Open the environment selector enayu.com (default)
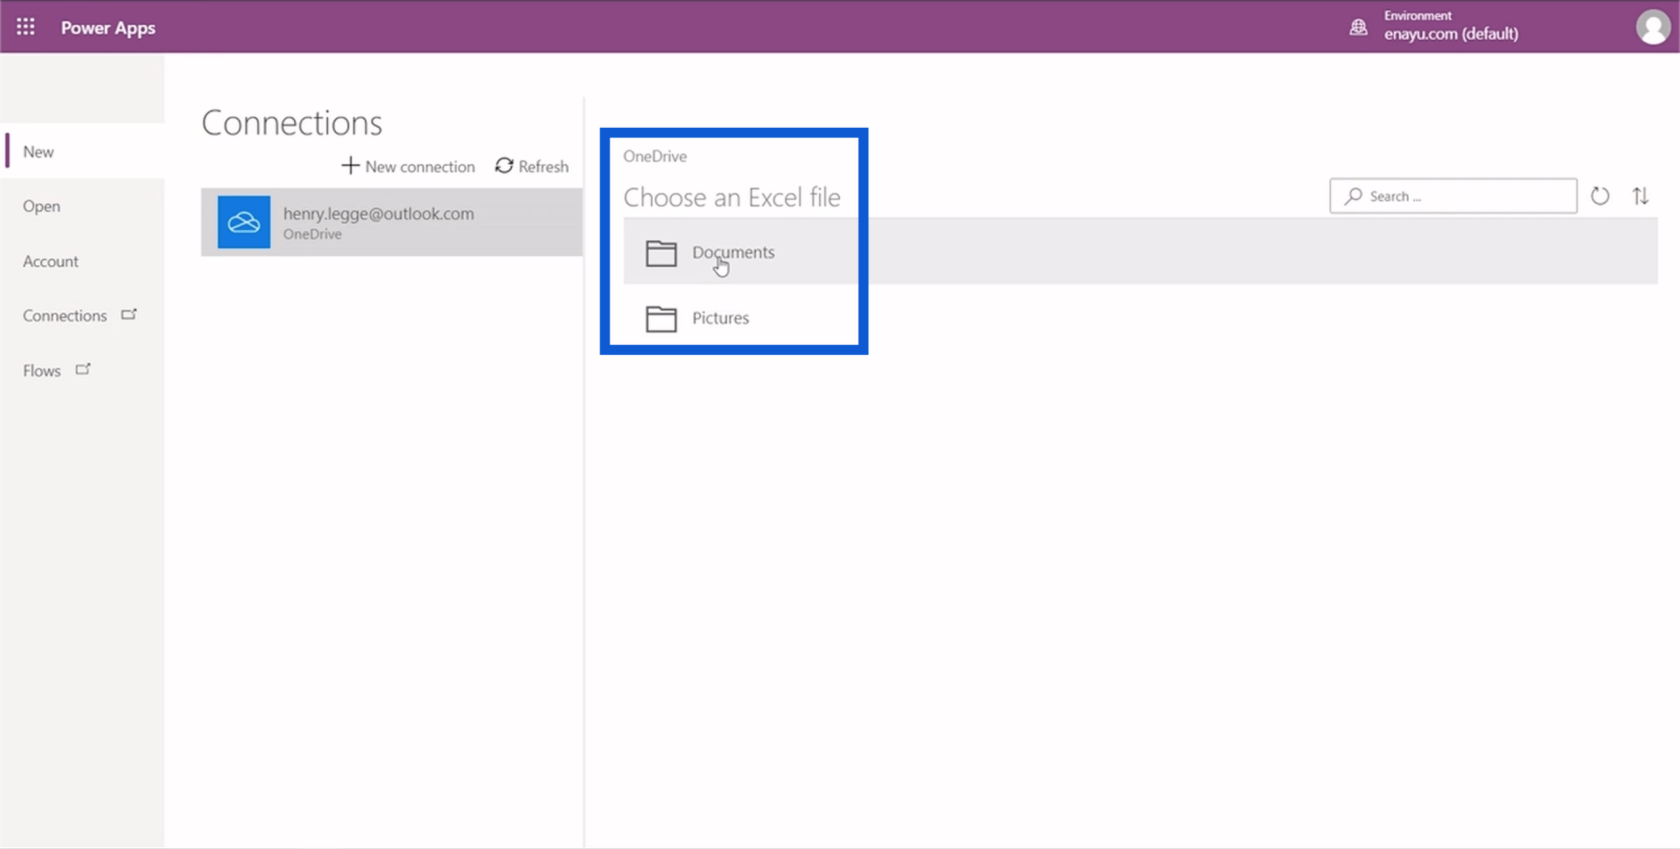Screen dimensions: 1680x849 [1450, 33]
